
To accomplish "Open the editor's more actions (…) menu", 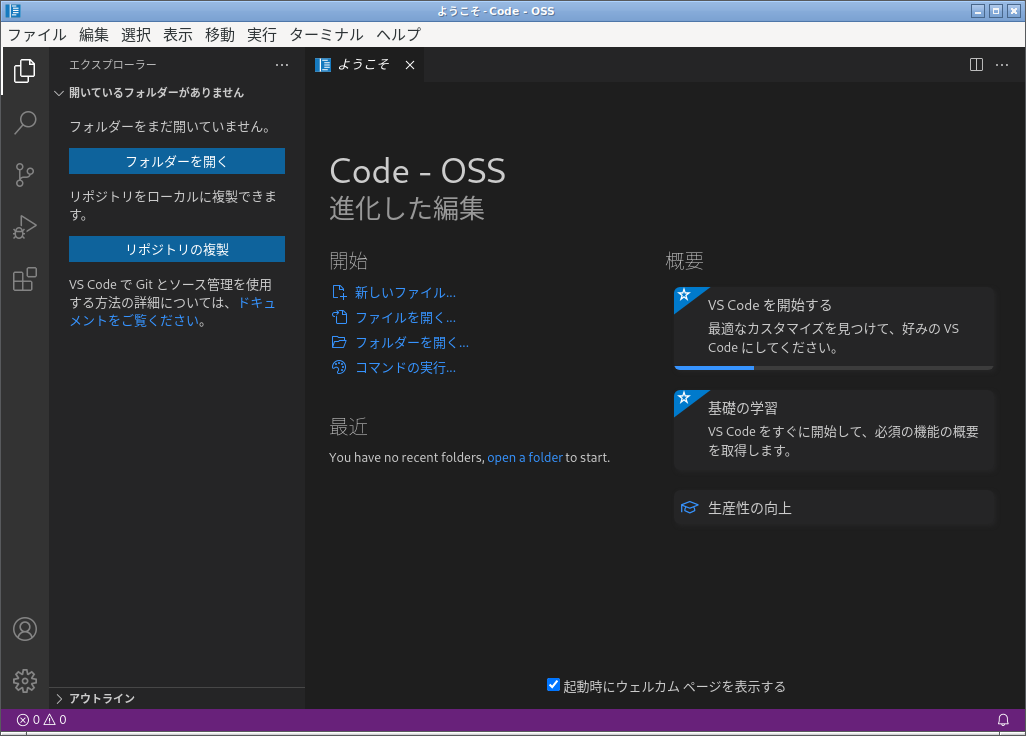I will click(1002, 65).
